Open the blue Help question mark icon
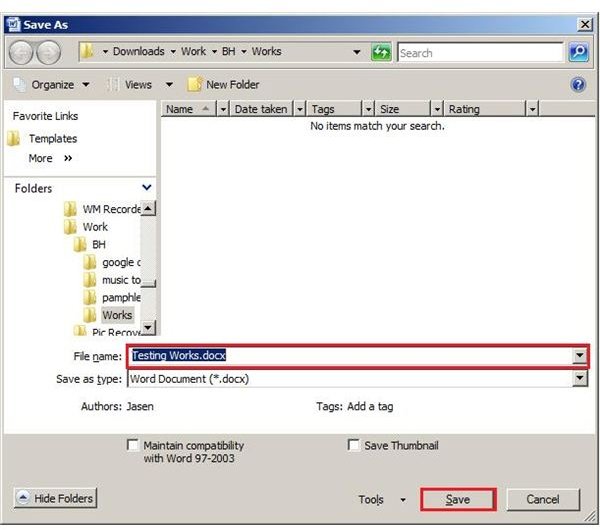This screenshot has width=600, height=530. point(578,84)
